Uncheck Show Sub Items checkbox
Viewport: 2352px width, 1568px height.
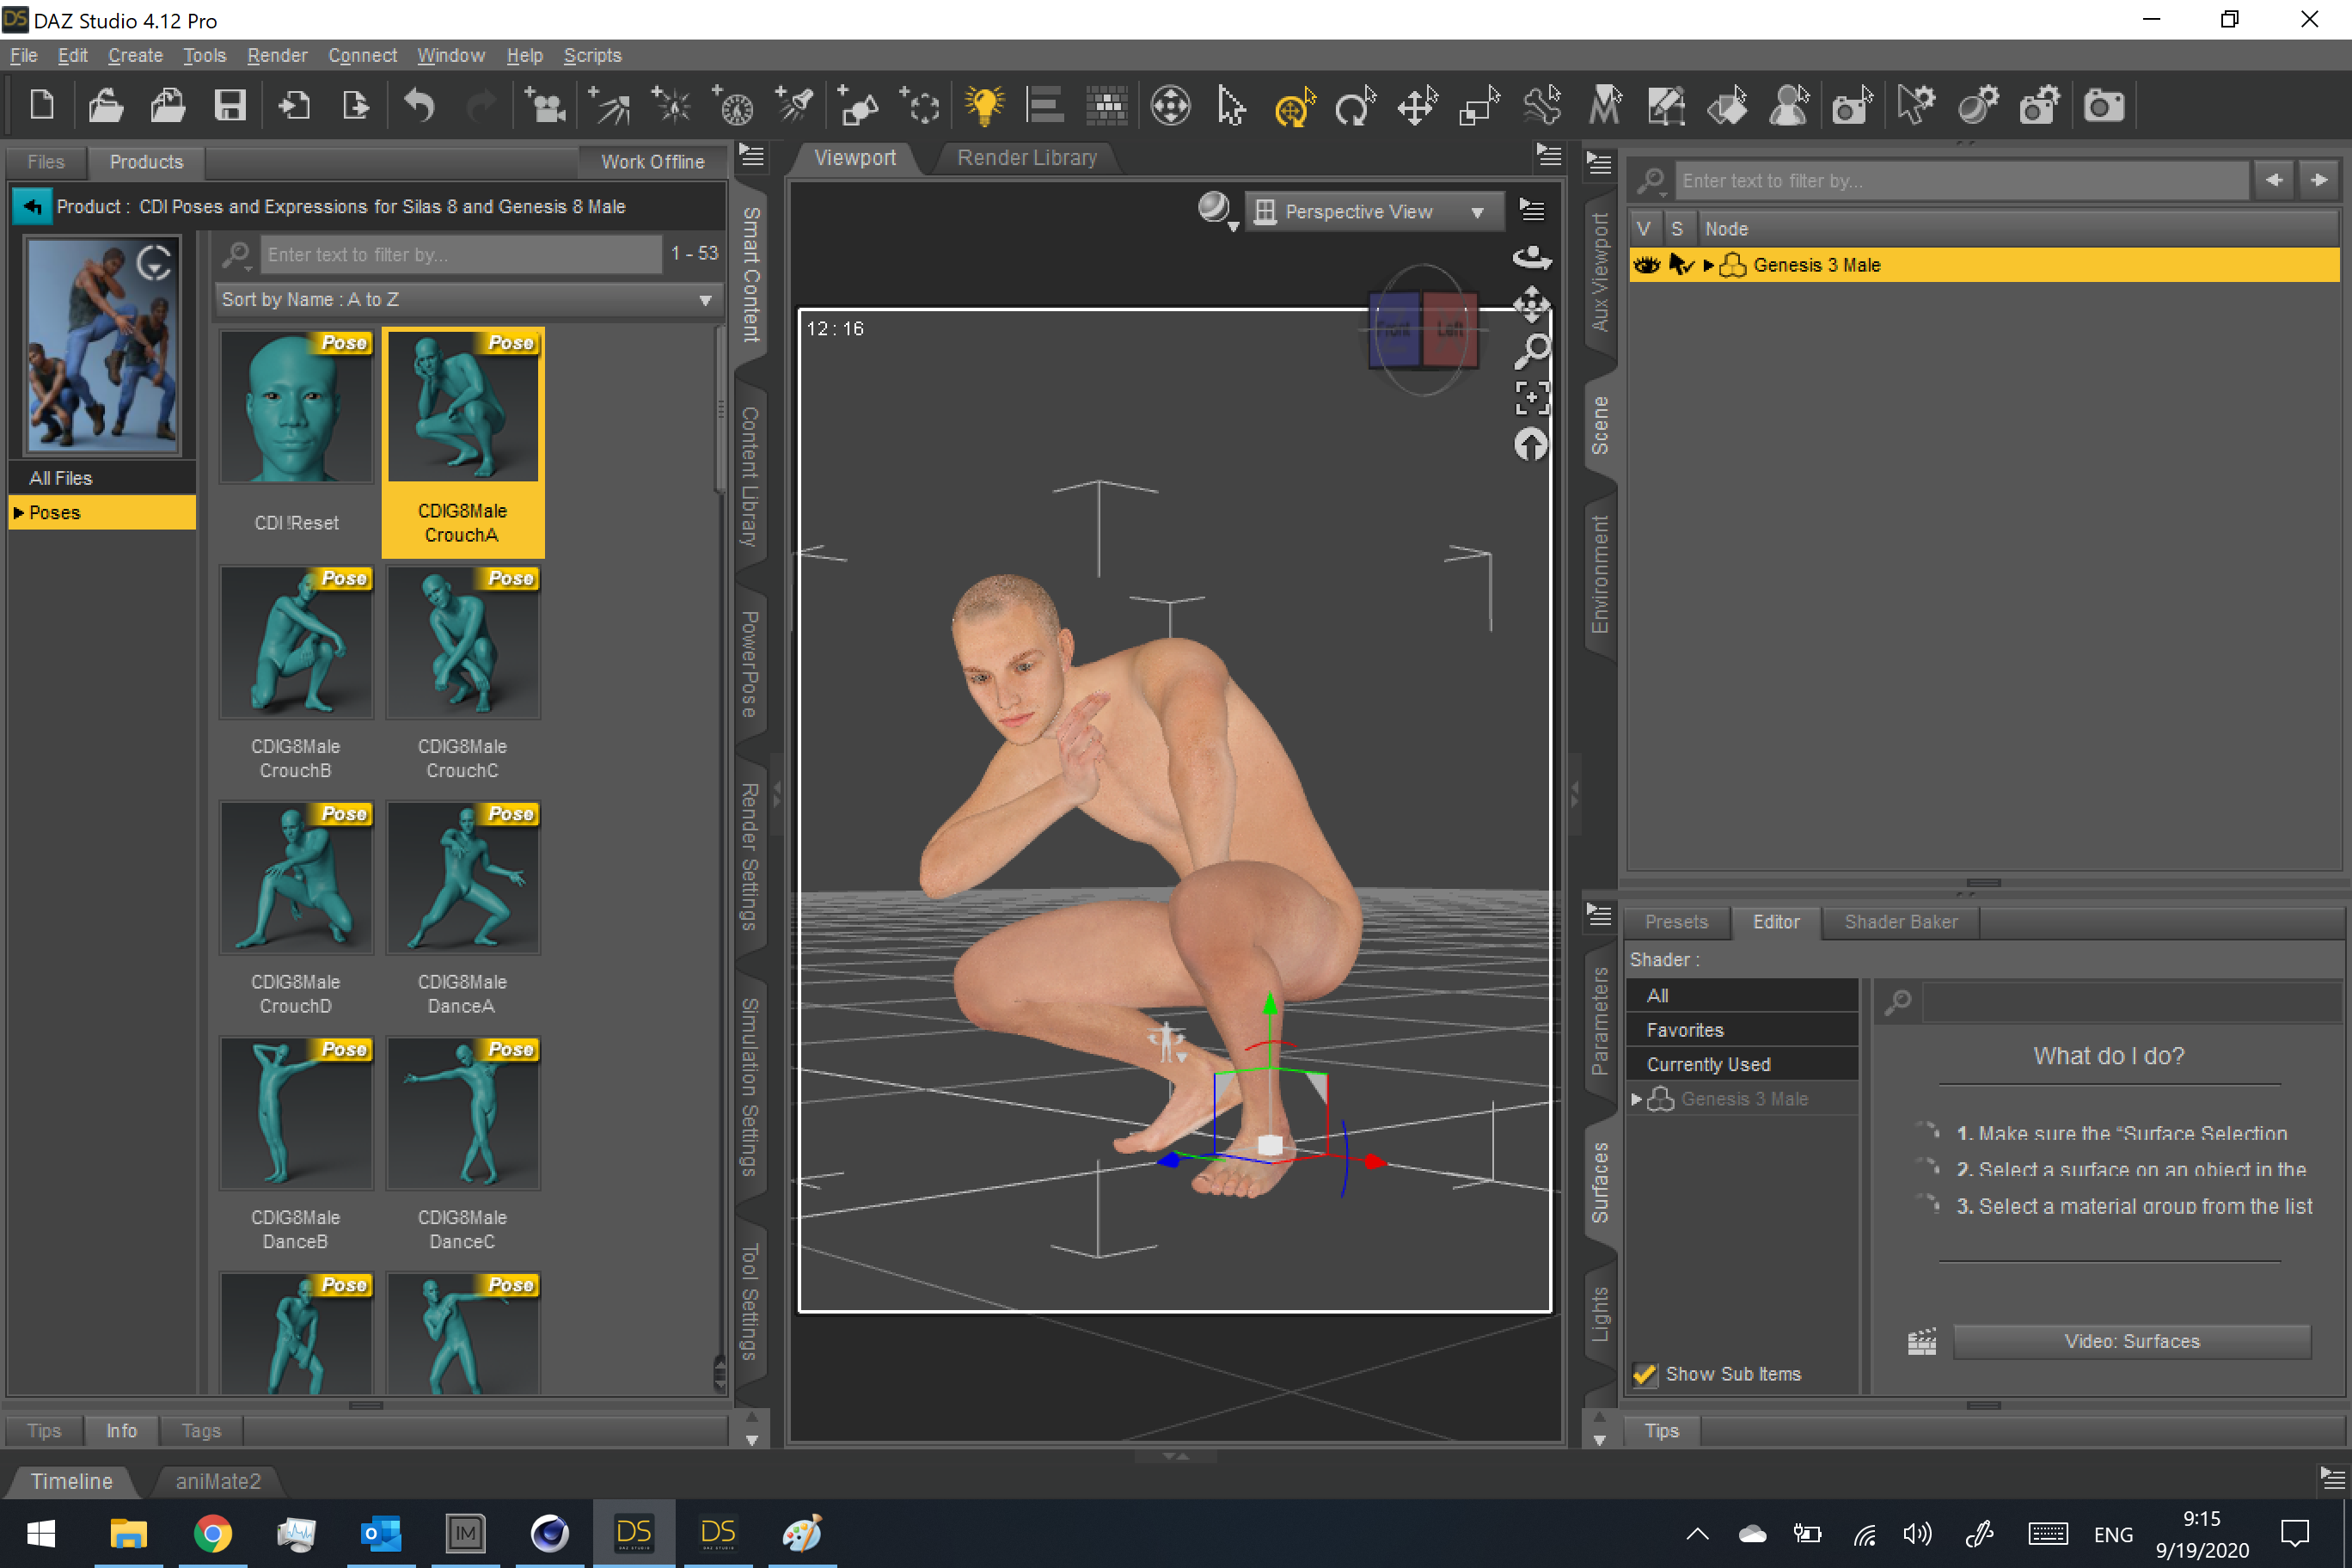pos(1644,1374)
